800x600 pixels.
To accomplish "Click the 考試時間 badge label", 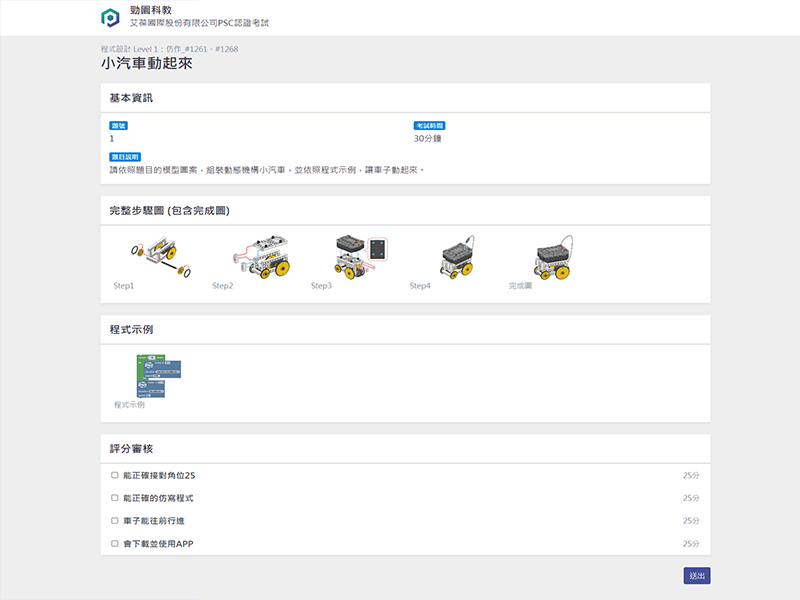I will click(429, 126).
